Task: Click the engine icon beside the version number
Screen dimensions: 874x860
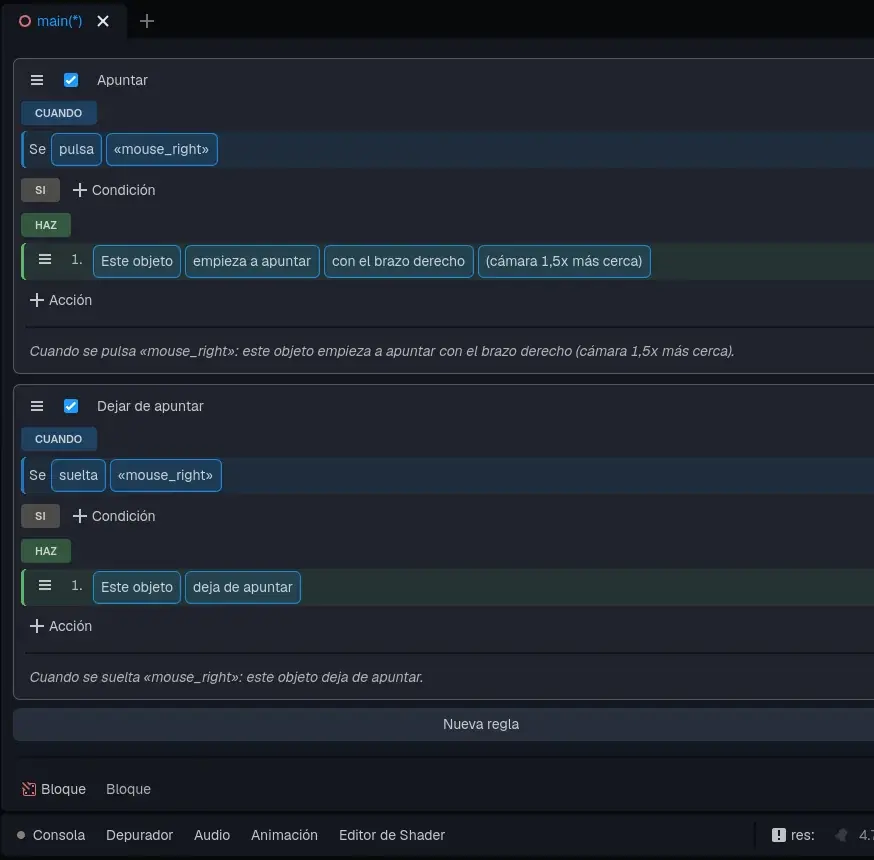Action: [x=842, y=835]
